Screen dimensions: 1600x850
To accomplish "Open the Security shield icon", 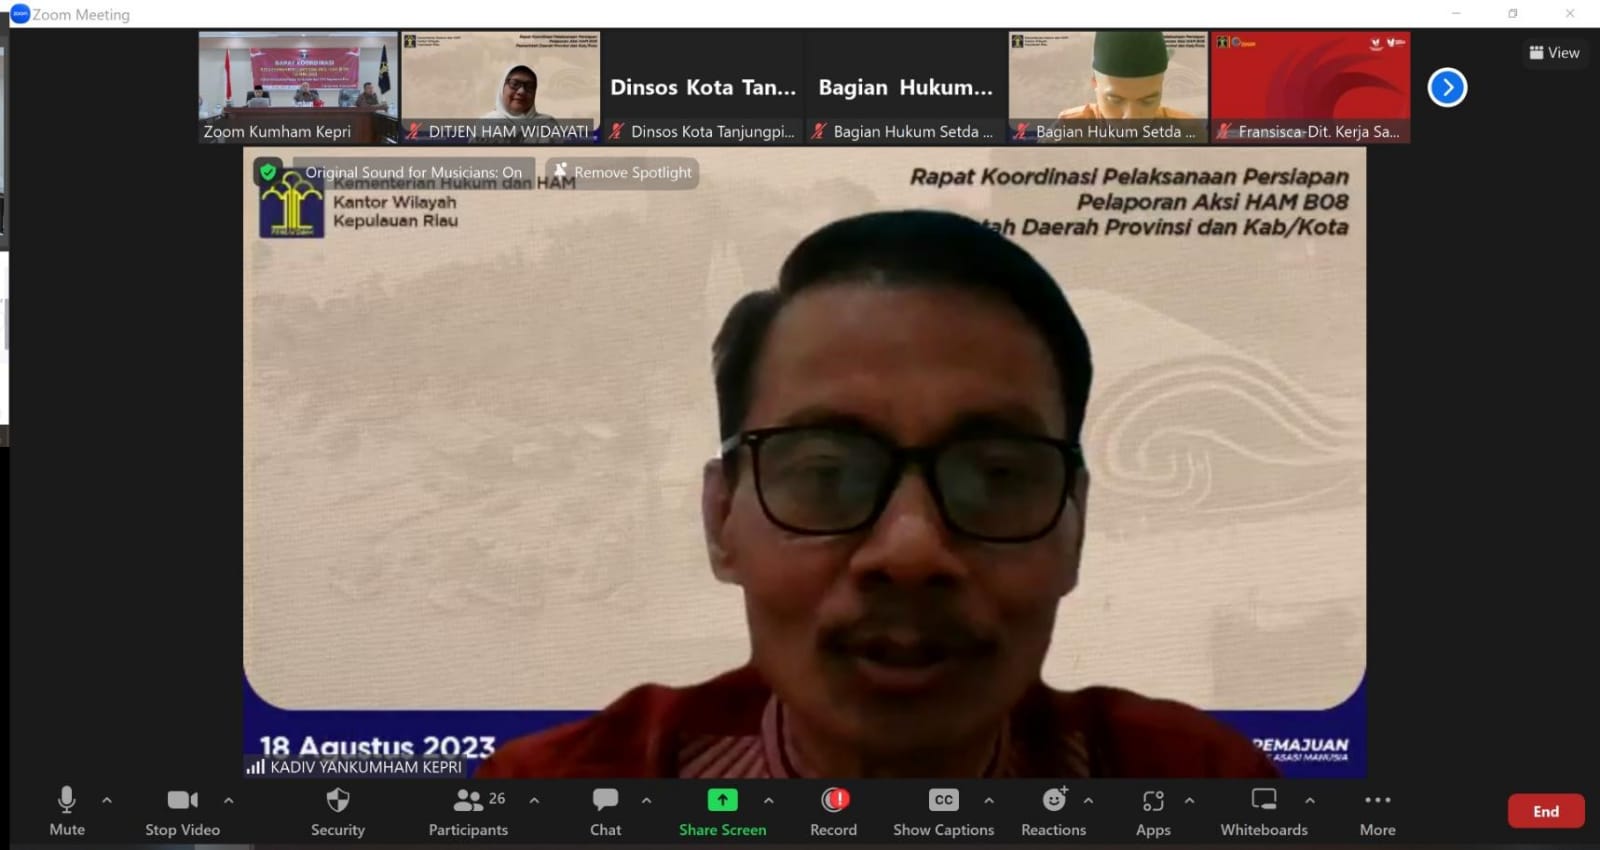I will (x=338, y=801).
